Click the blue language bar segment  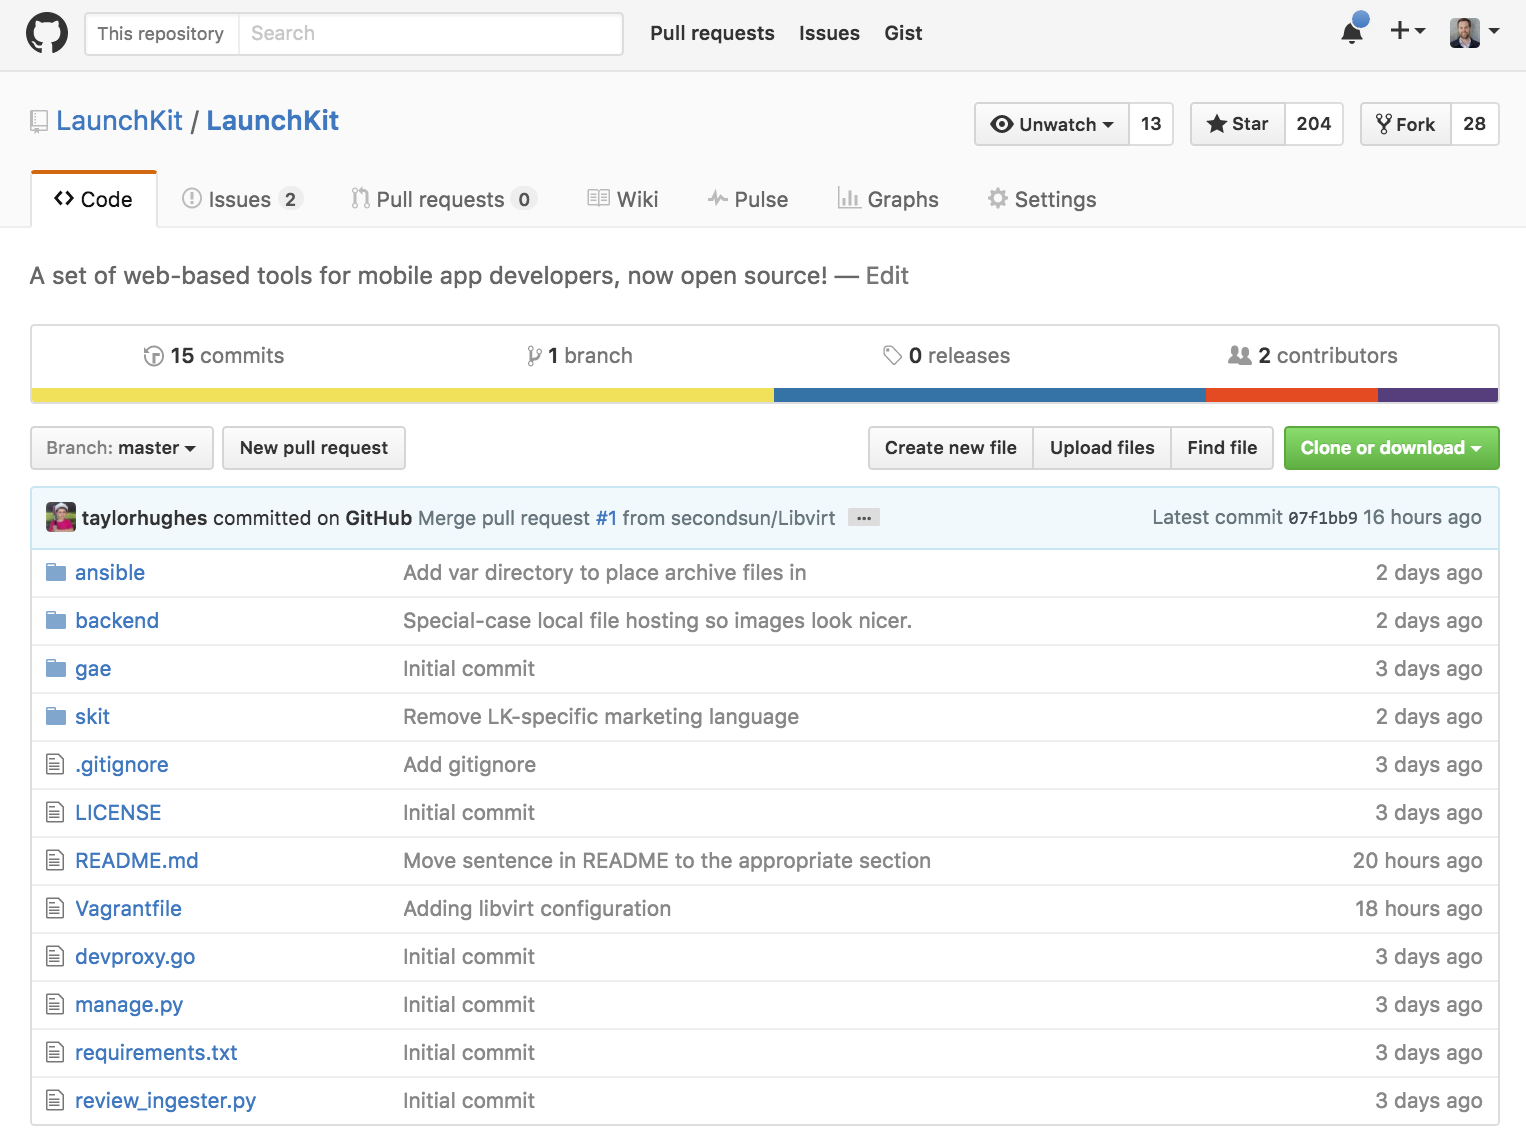[x=990, y=395]
